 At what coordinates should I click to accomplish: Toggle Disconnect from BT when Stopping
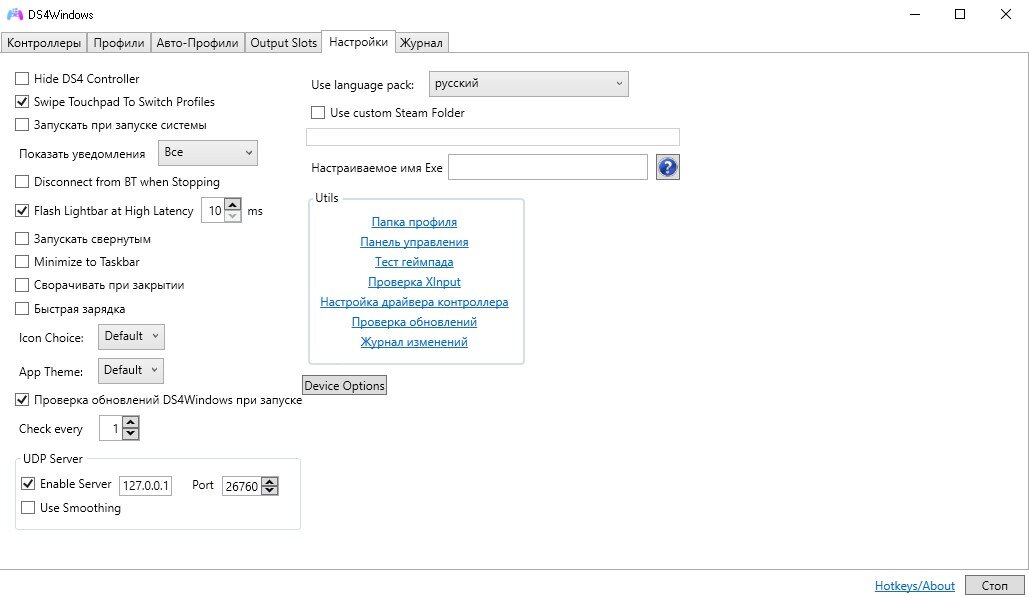tap(22, 182)
